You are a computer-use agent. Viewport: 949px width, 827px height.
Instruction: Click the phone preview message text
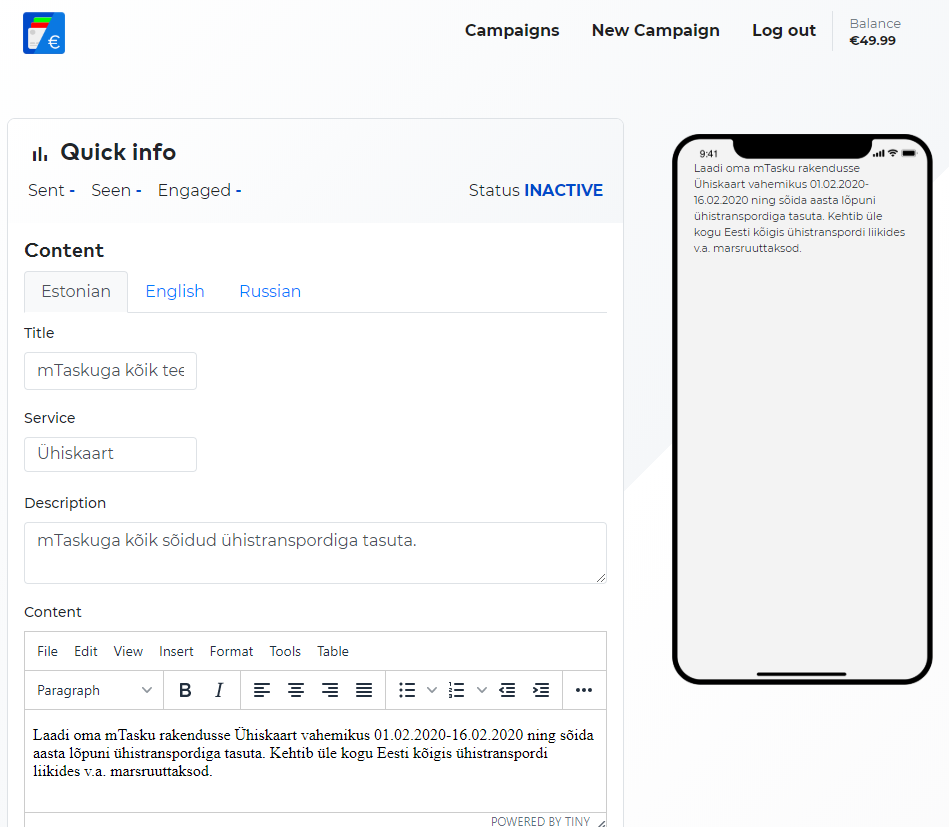click(x=799, y=208)
